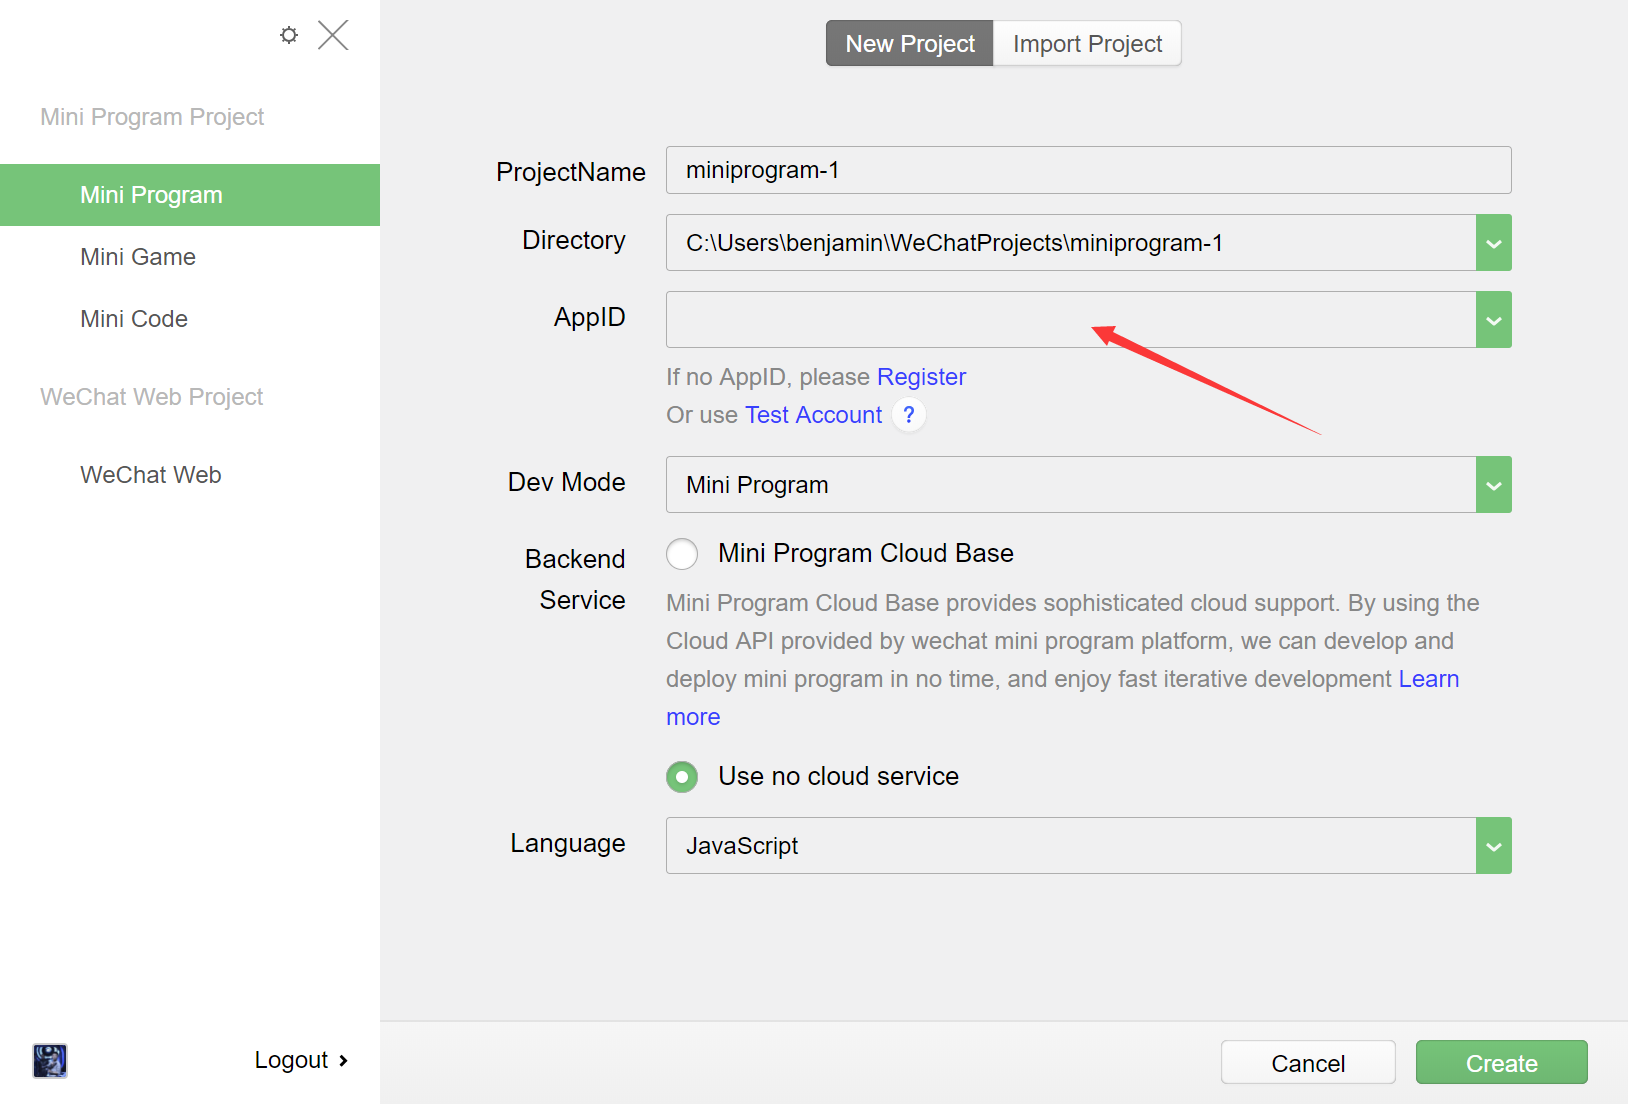
Task: Select the Mini Program Cloud Base option
Action: pyautogui.click(x=682, y=553)
